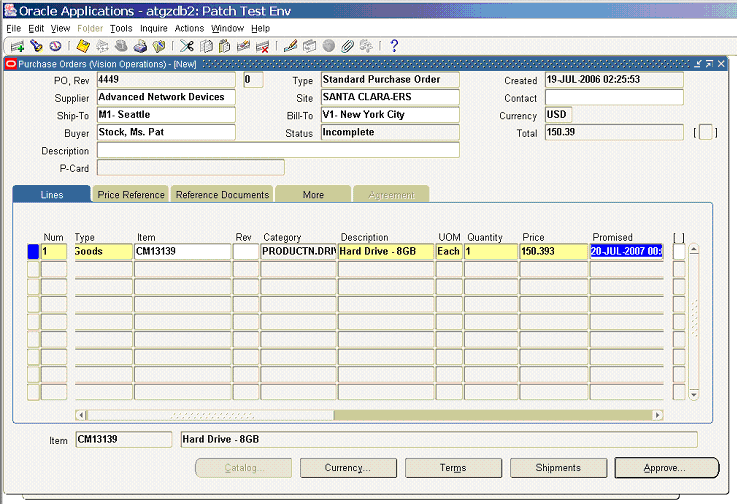
Task: Open Shipments for the order line
Action: pos(558,468)
